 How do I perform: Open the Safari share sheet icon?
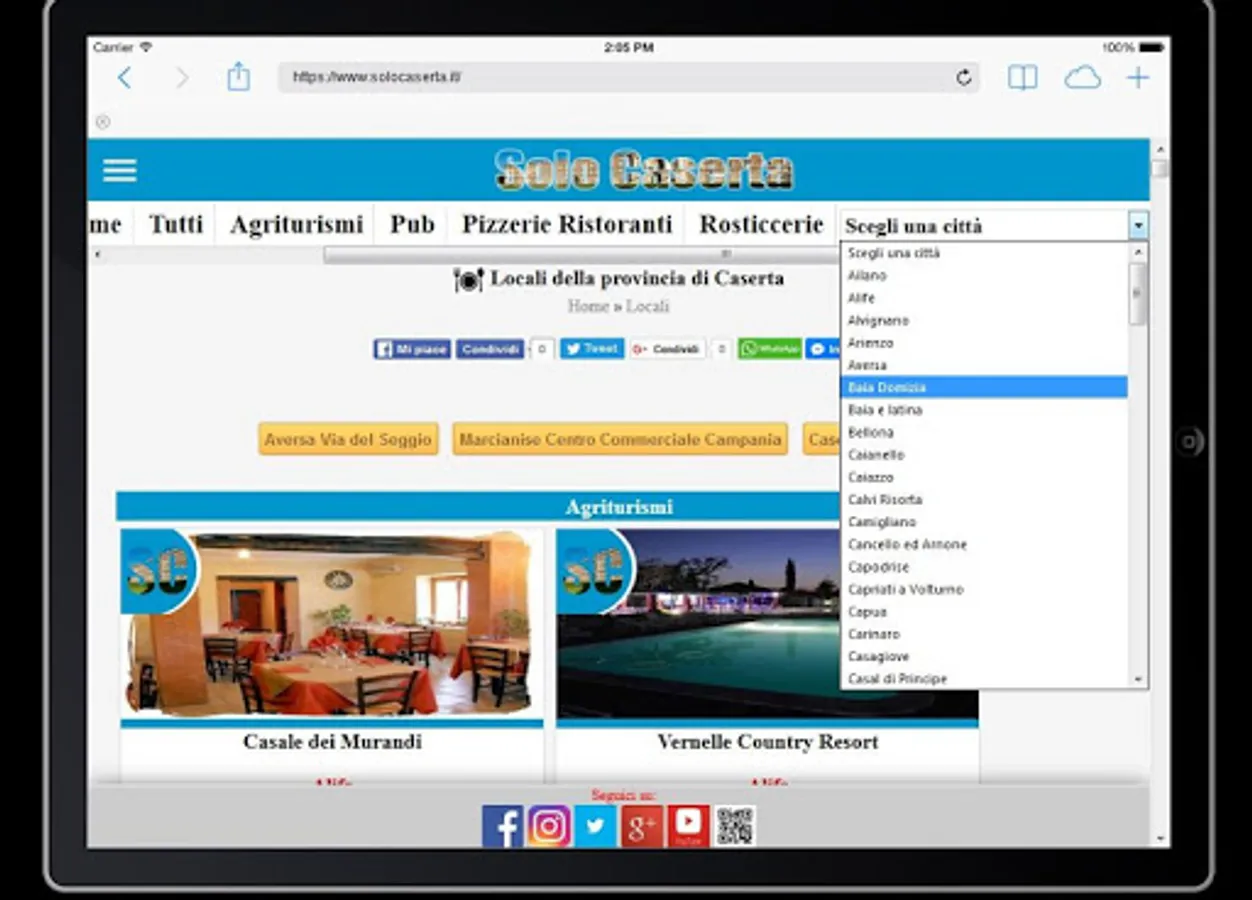tap(238, 77)
